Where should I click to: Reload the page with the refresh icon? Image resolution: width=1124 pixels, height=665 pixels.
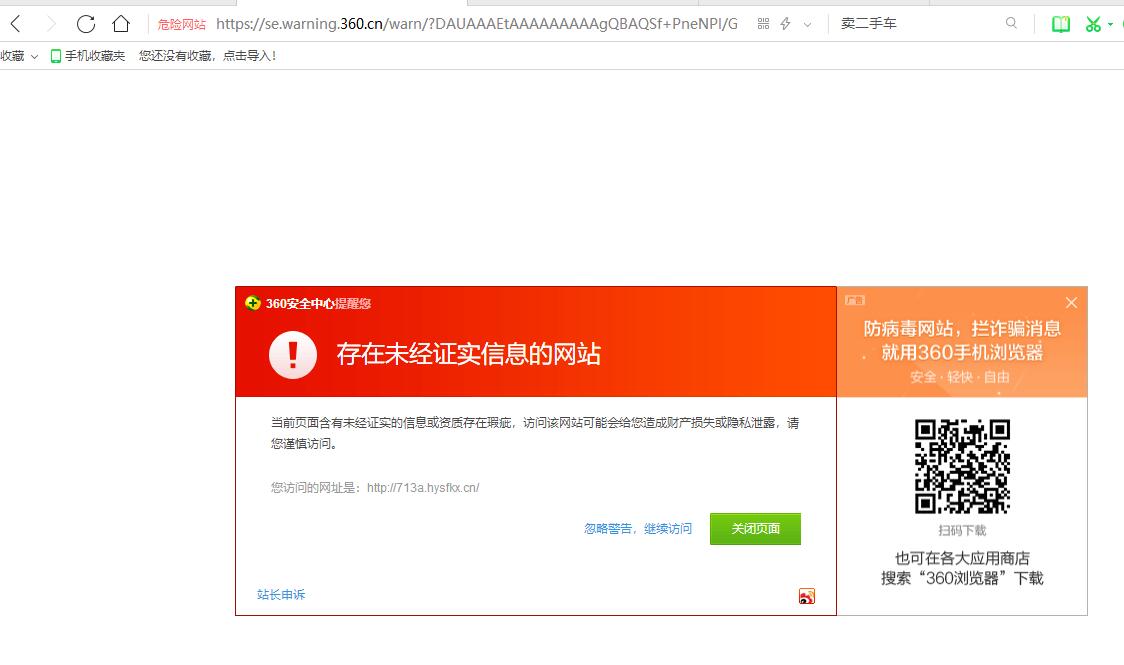click(86, 24)
